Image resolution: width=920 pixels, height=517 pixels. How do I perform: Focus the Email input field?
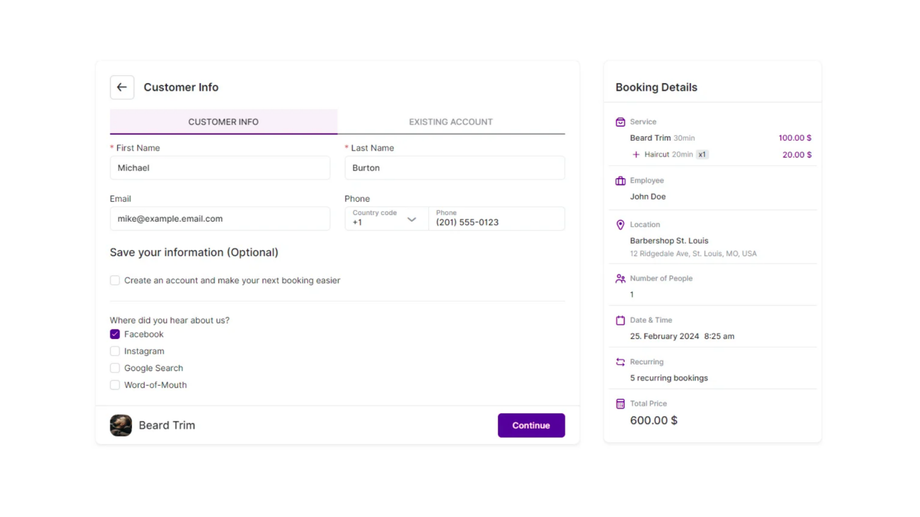pos(220,219)
